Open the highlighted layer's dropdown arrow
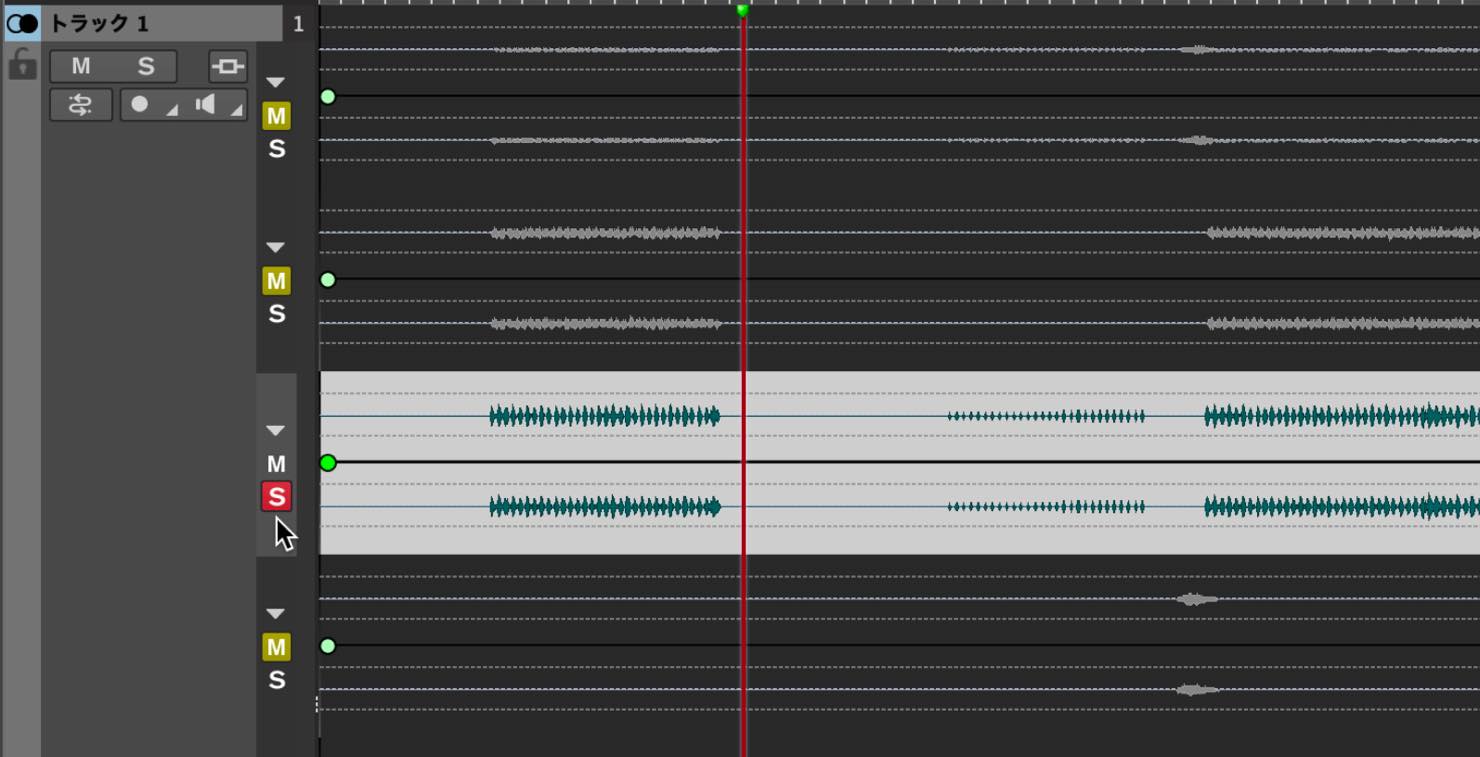 275,430
